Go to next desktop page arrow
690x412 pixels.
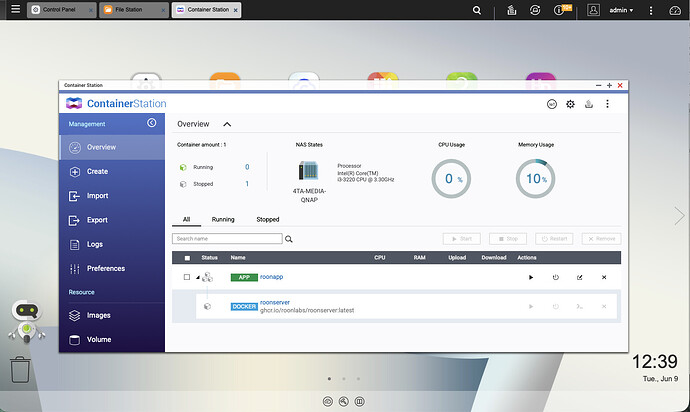(679, 216)
